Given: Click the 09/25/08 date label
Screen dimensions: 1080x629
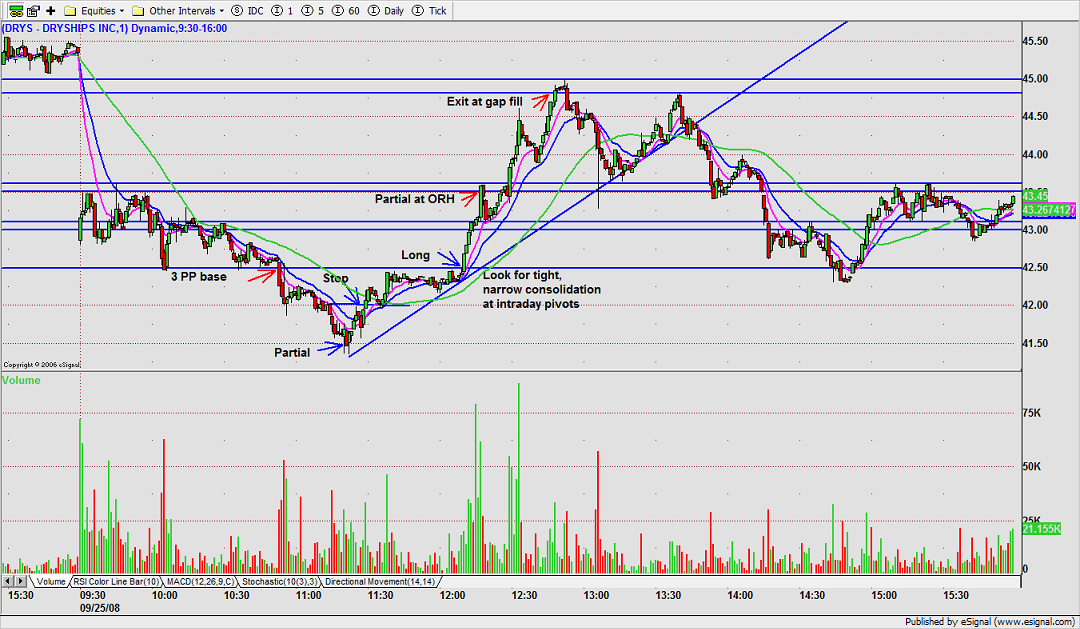Looking at the screenshot, I should coord(100,608).
